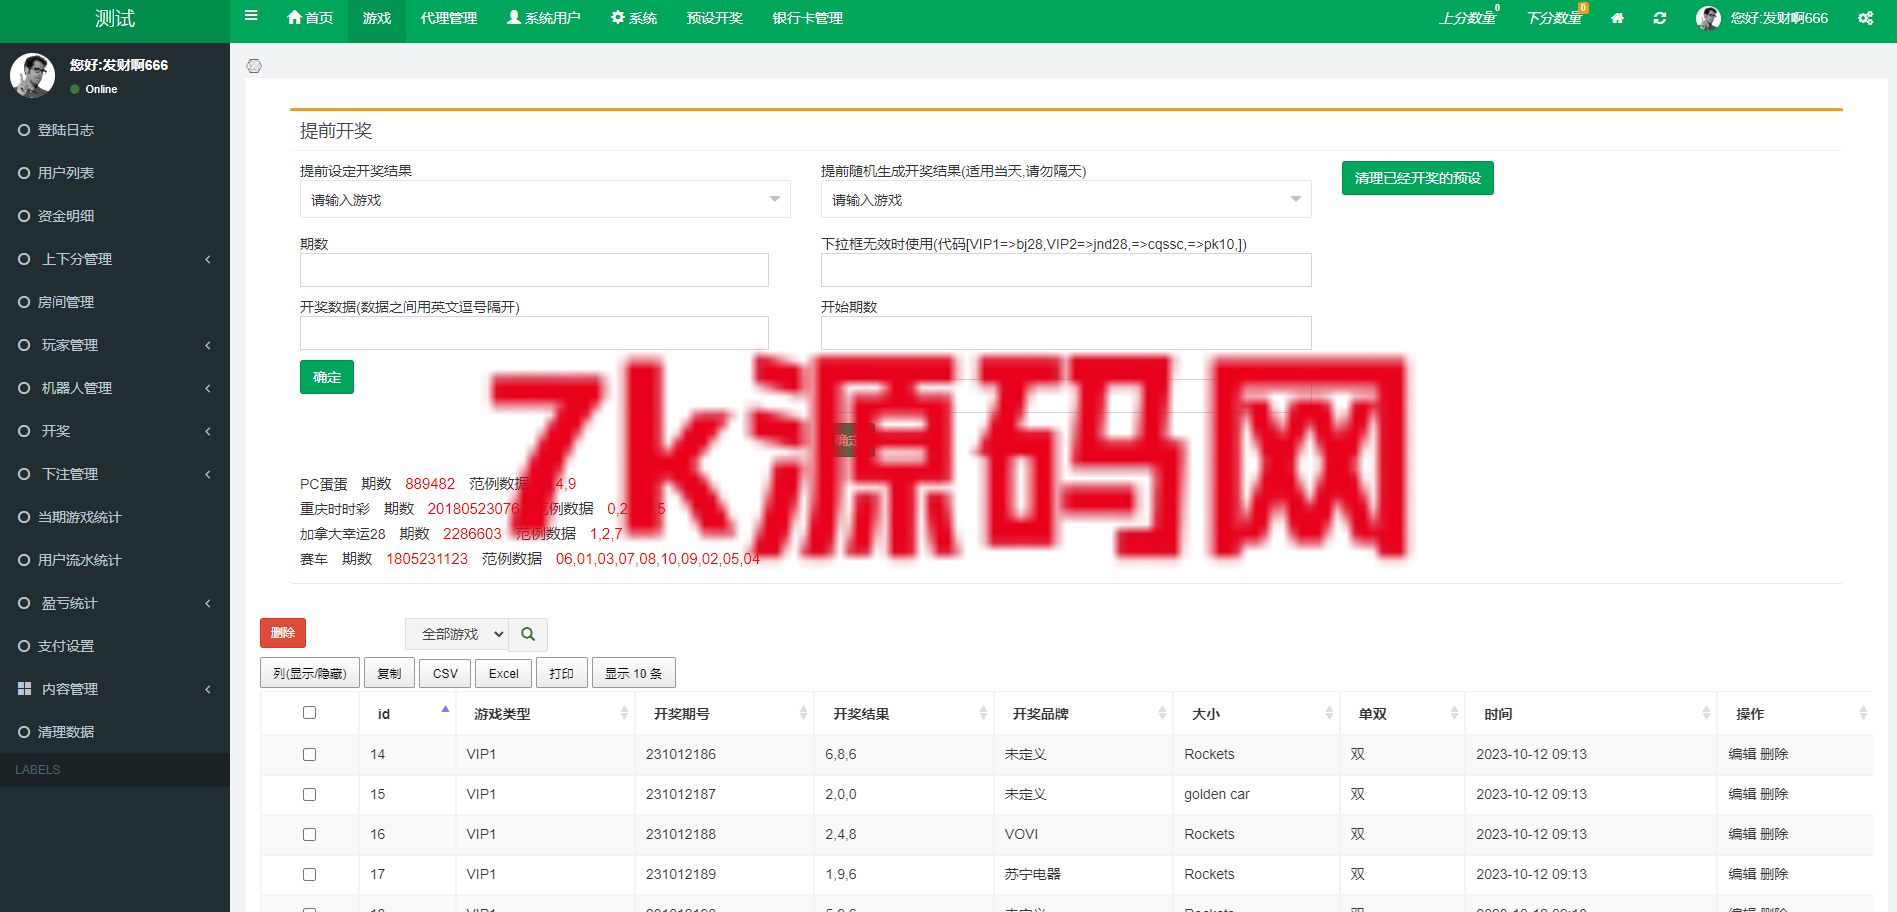Sort table by 时间 column
The height and width of the screenshot is (912, 1897).
point(1591,714)
